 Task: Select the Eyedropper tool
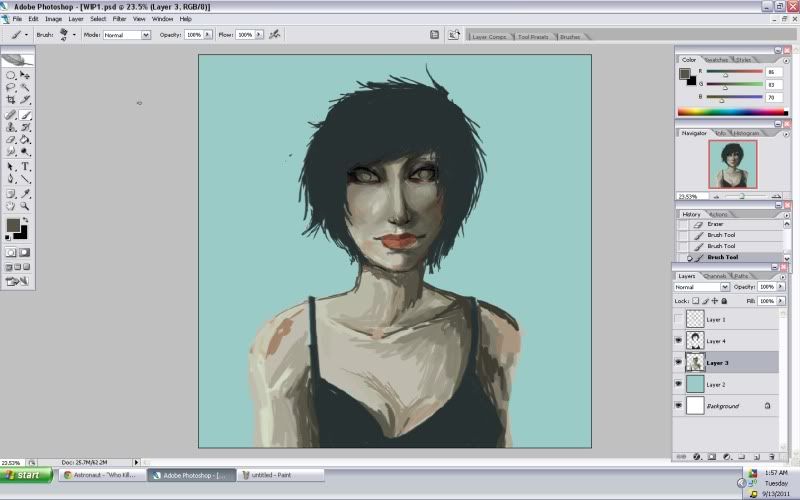[25, 192]
